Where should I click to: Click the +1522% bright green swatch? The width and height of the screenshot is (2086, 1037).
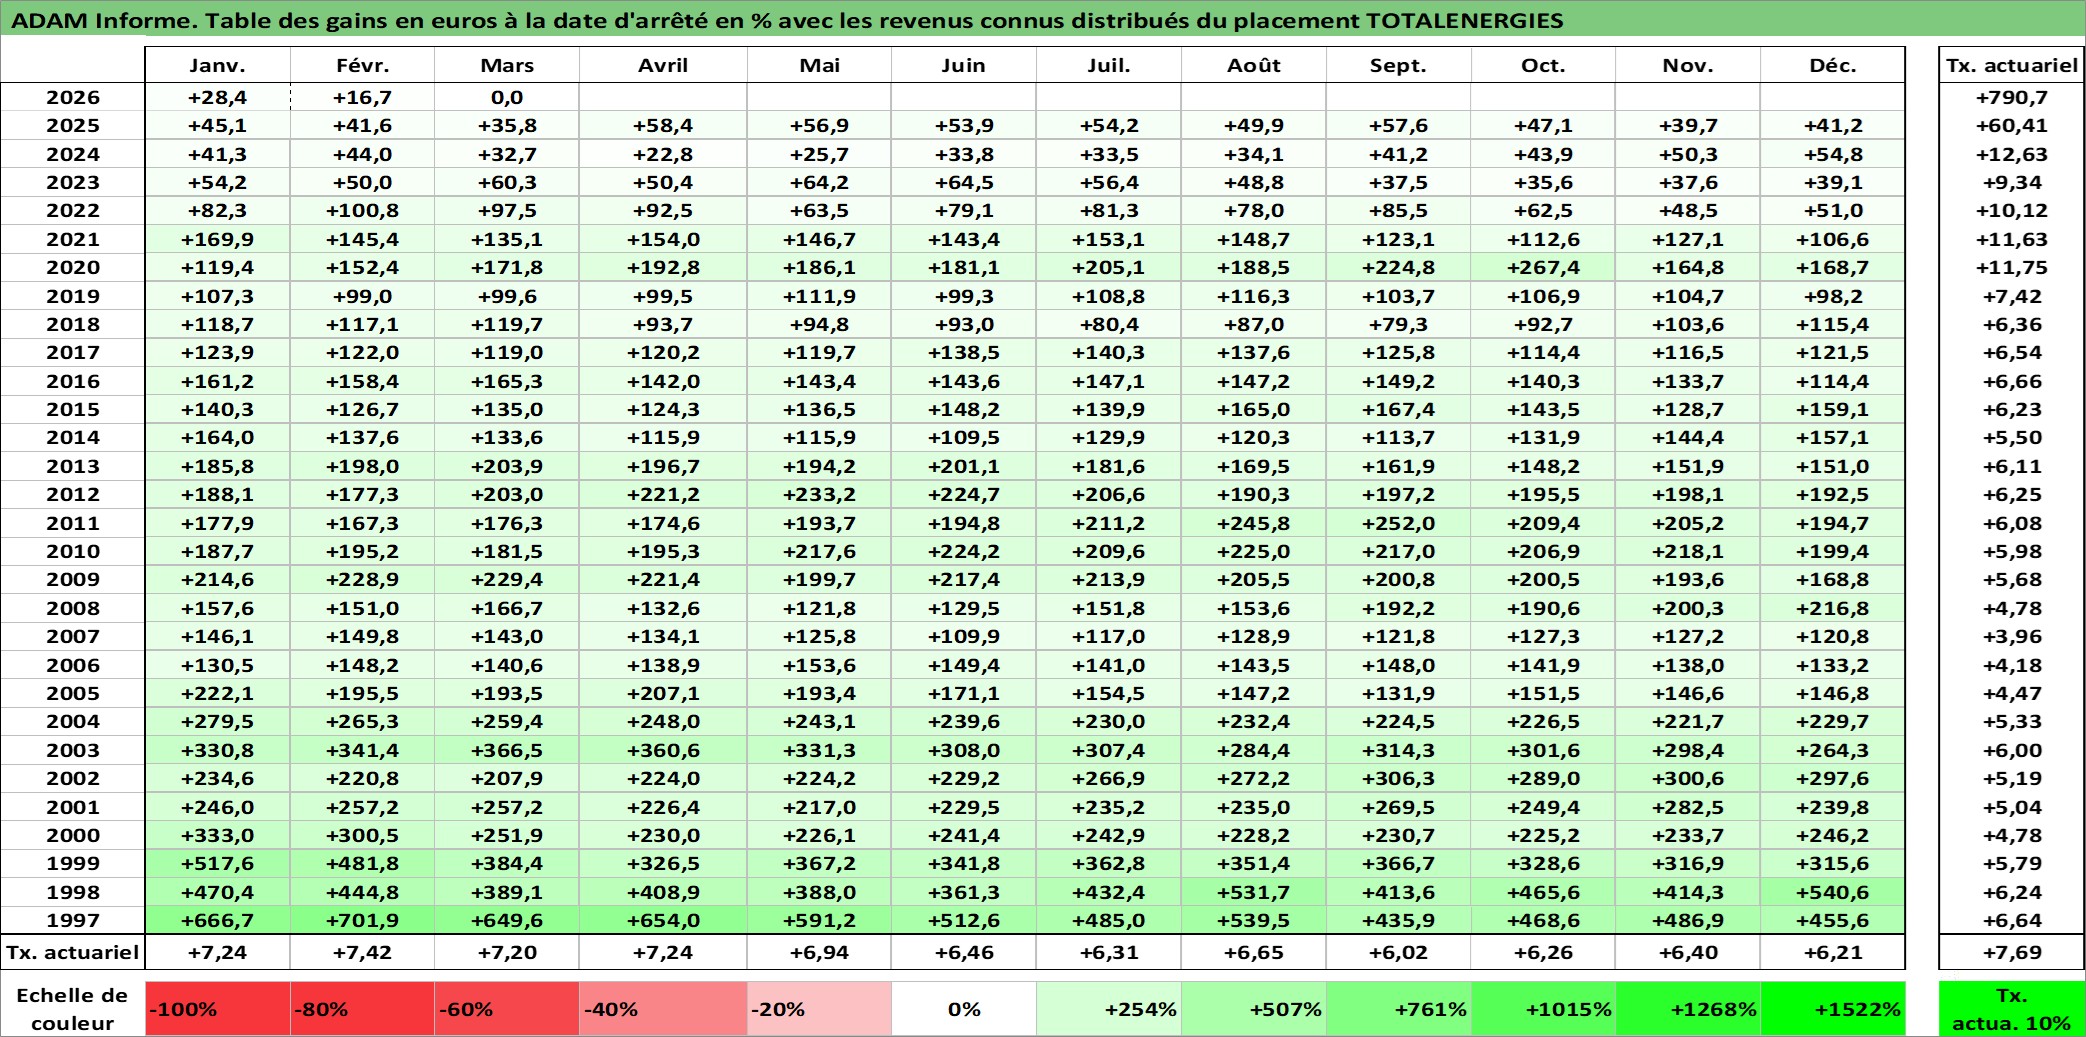1833,1008
